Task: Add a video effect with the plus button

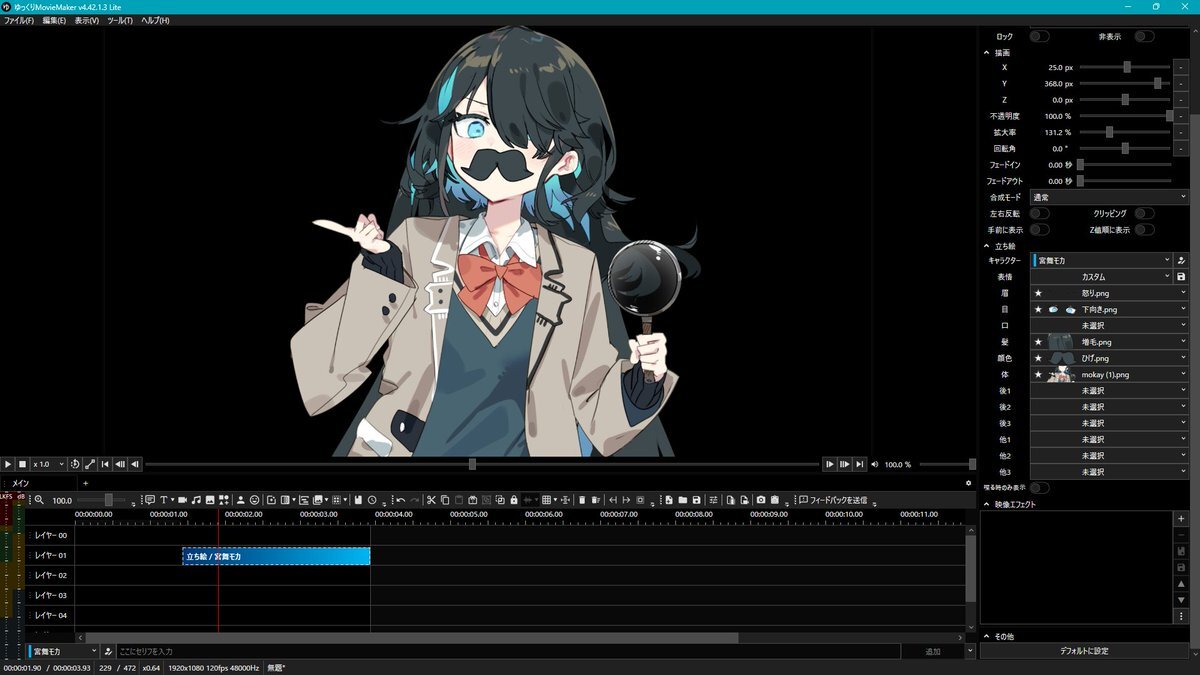Action: (1181, 519)
